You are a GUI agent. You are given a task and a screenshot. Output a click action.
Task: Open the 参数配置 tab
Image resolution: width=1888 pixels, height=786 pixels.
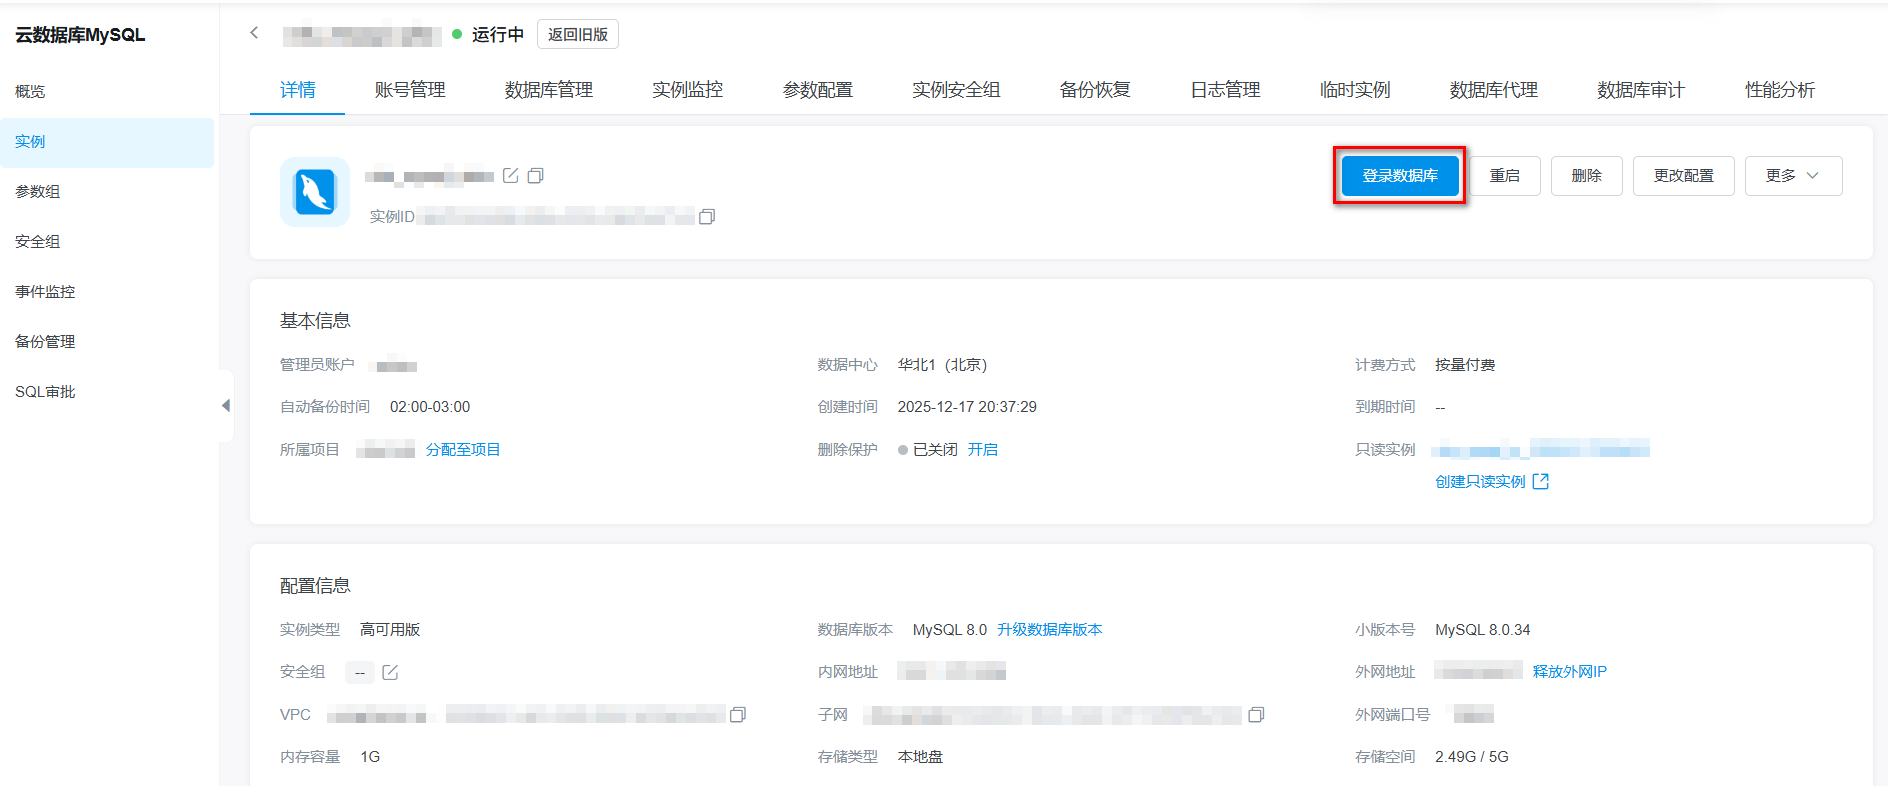click(818, 90)
